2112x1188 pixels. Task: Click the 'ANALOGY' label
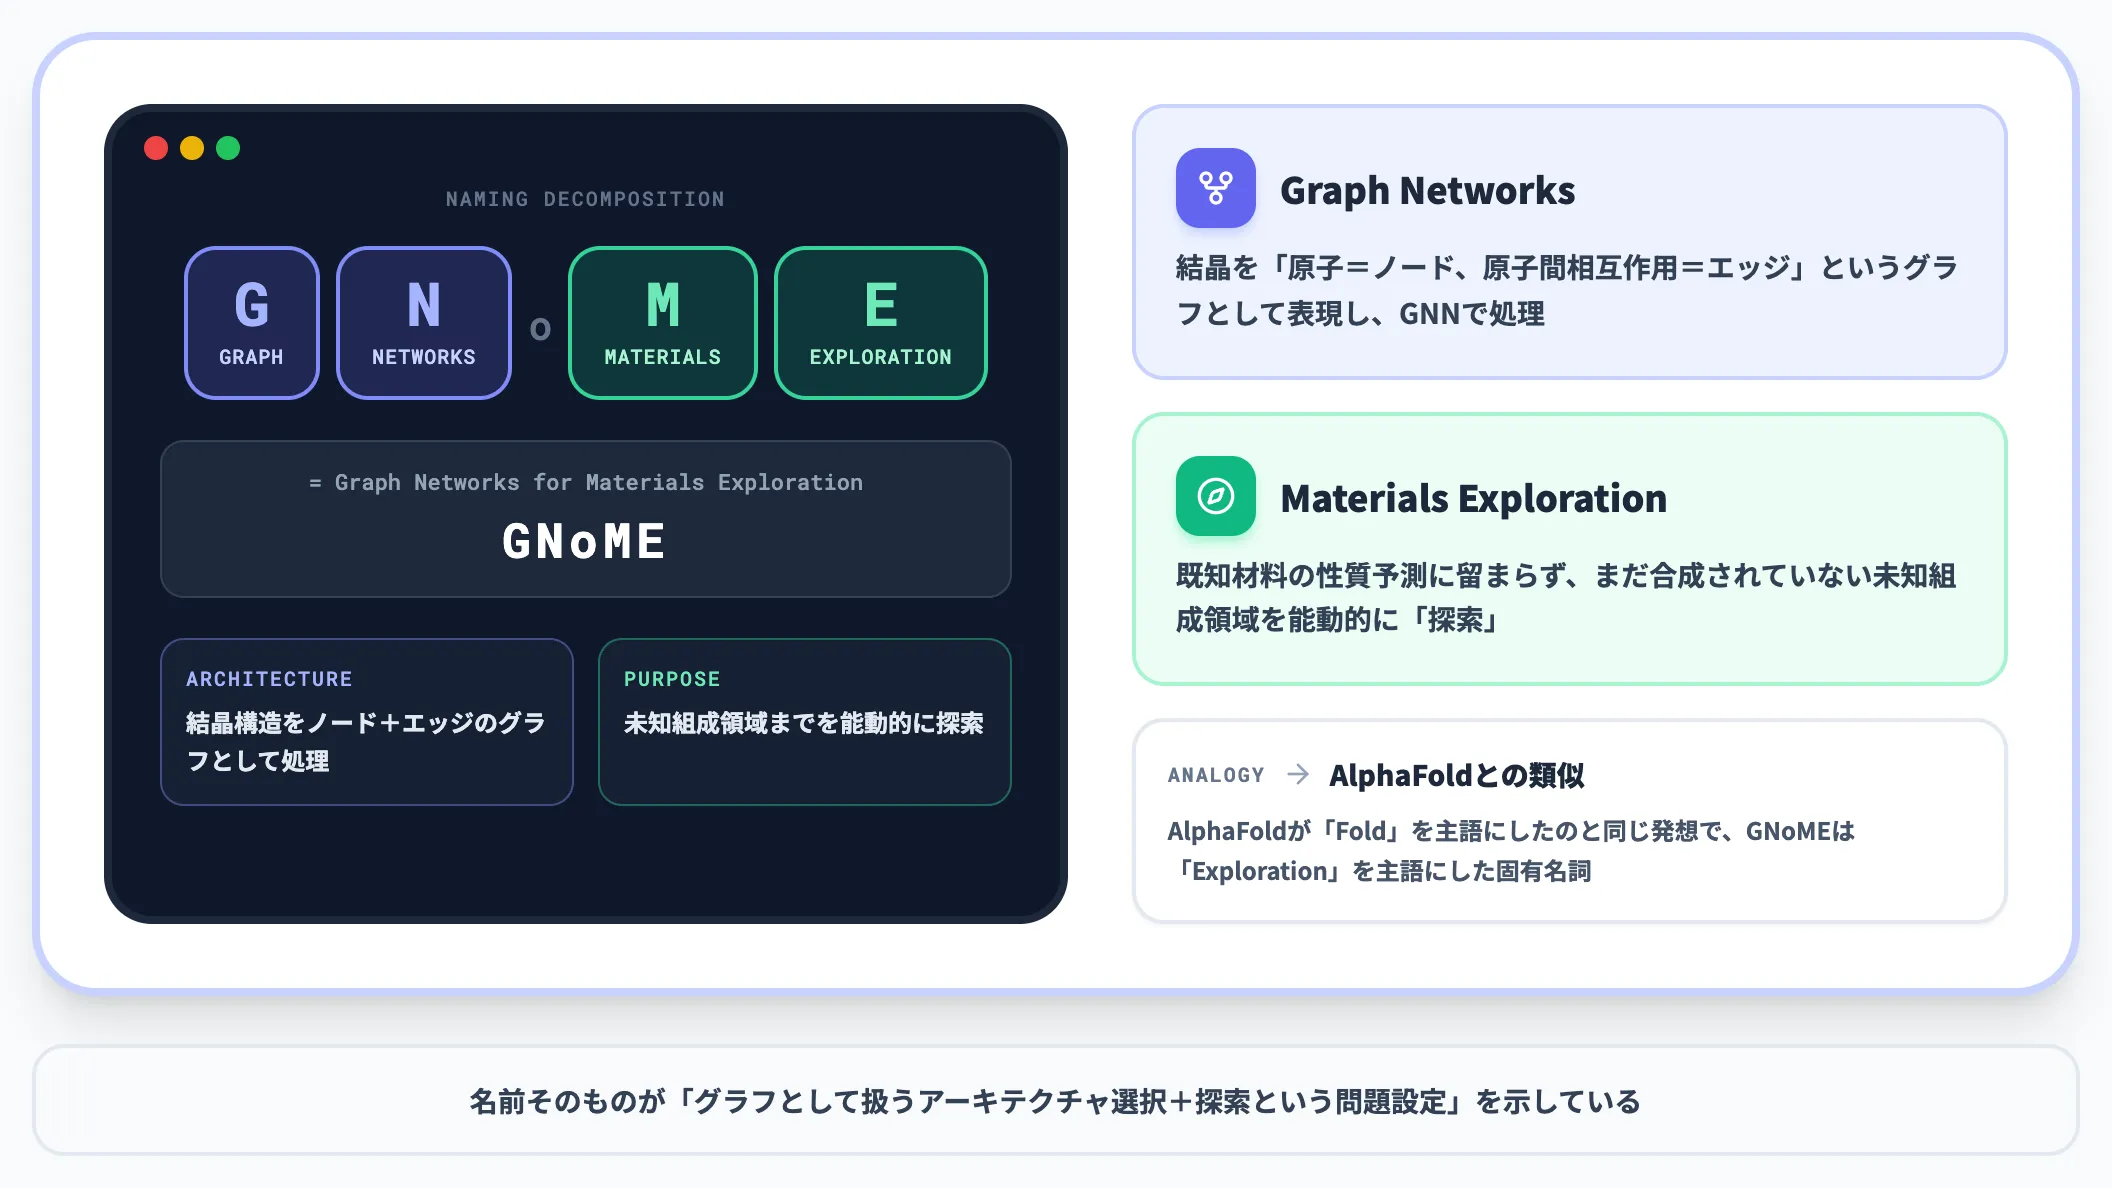1216,775
